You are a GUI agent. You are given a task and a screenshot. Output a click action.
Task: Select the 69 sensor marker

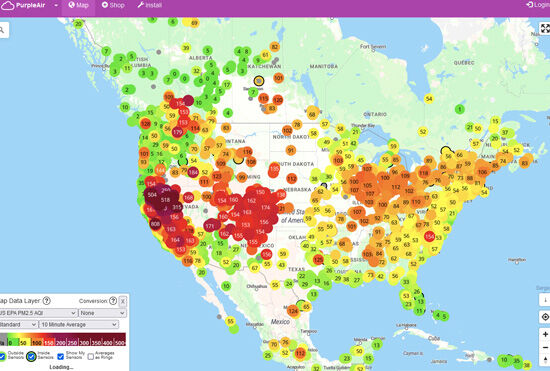coord(194,23)
